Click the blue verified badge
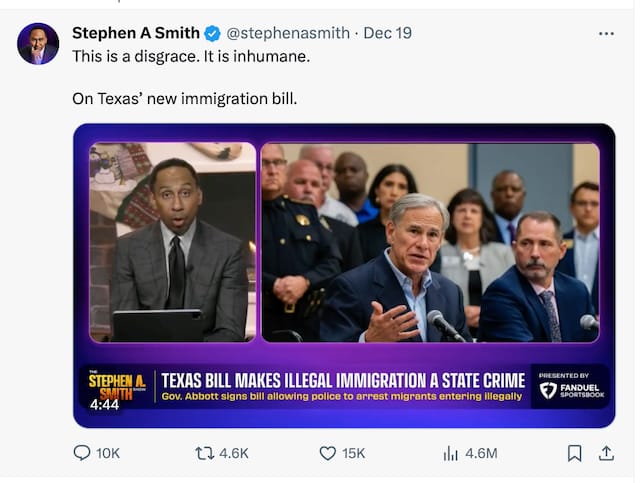Image resolution: width=640 pixels, height=483 pixels. (x=213, y=34)
